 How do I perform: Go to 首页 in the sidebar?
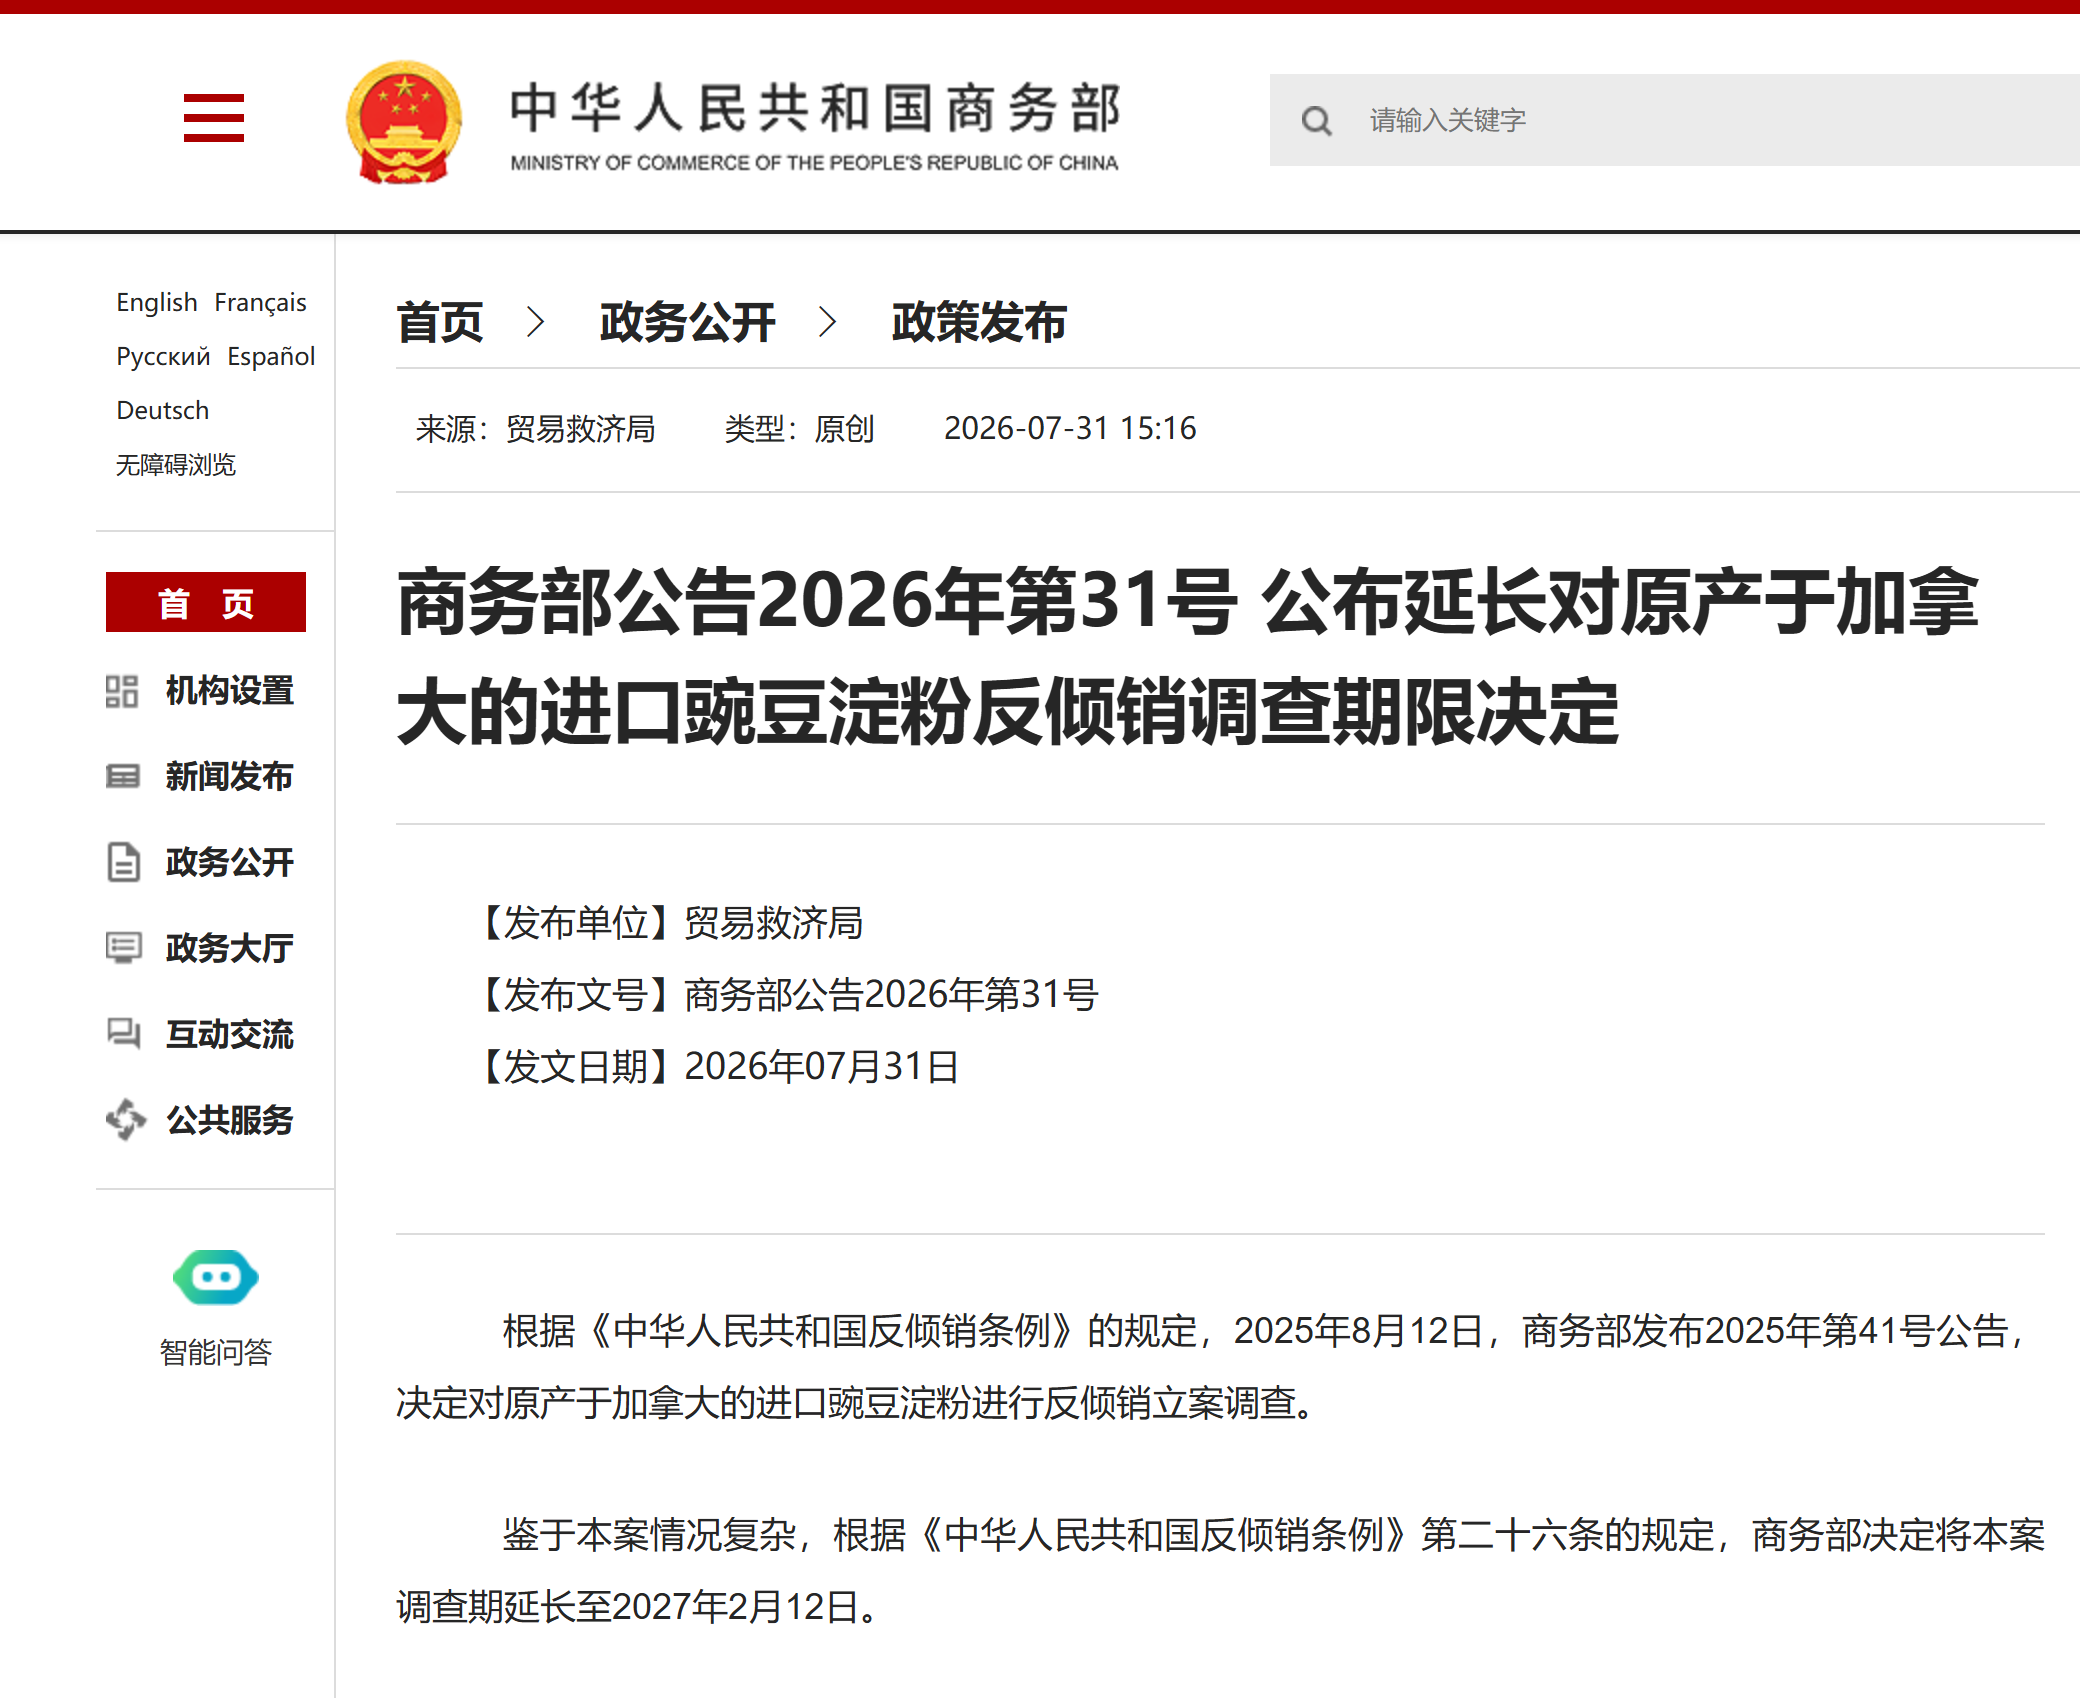pyautogui.click(x=206, y=602)
